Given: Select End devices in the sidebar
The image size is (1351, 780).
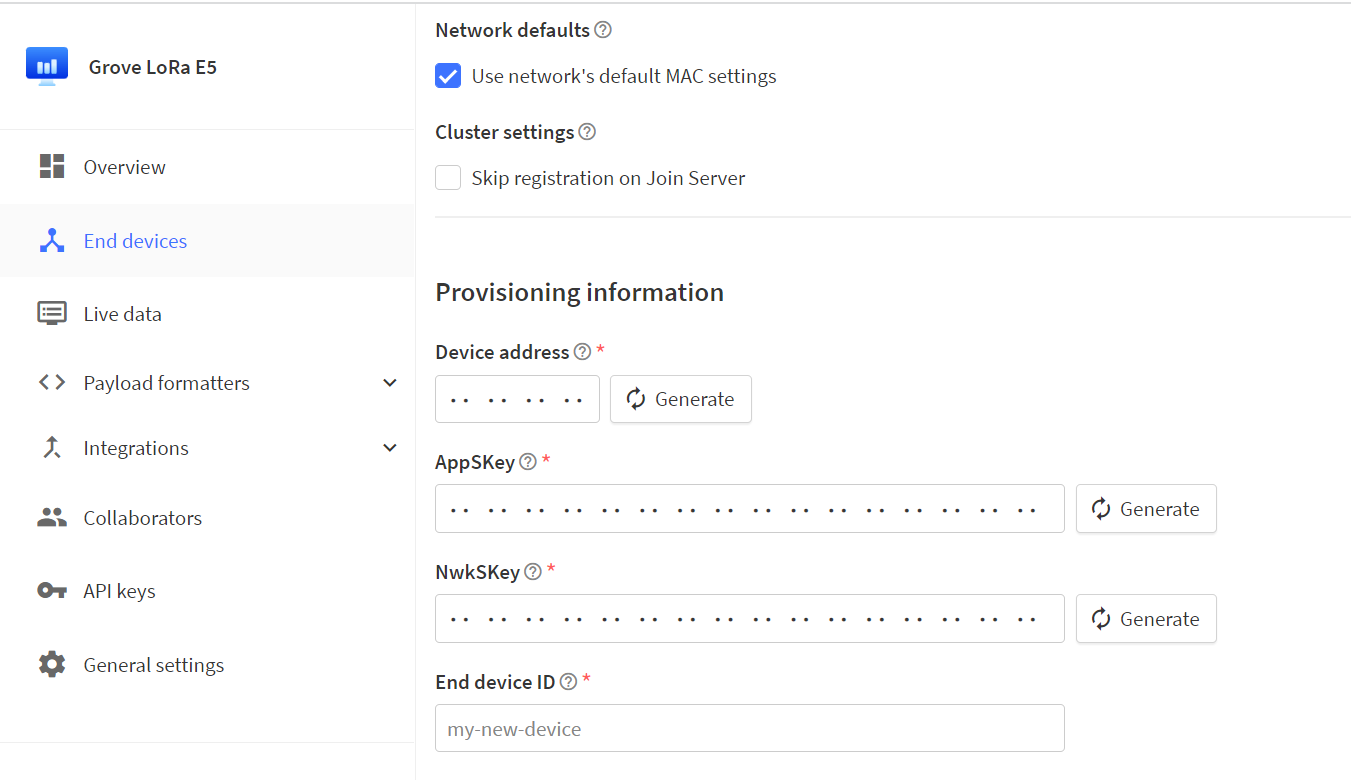Looking at the screenshot, I should click(135, 240).
